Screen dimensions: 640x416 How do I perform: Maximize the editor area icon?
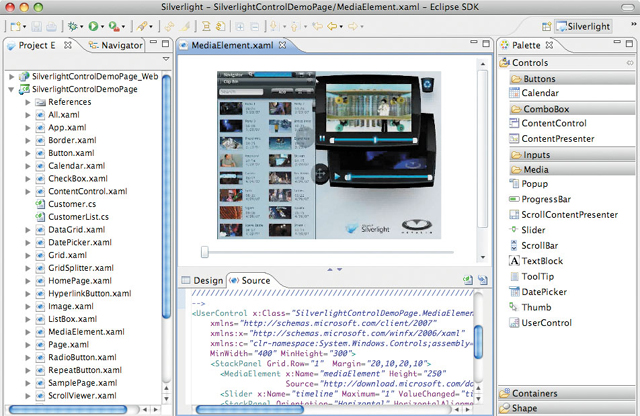point(486,43)
